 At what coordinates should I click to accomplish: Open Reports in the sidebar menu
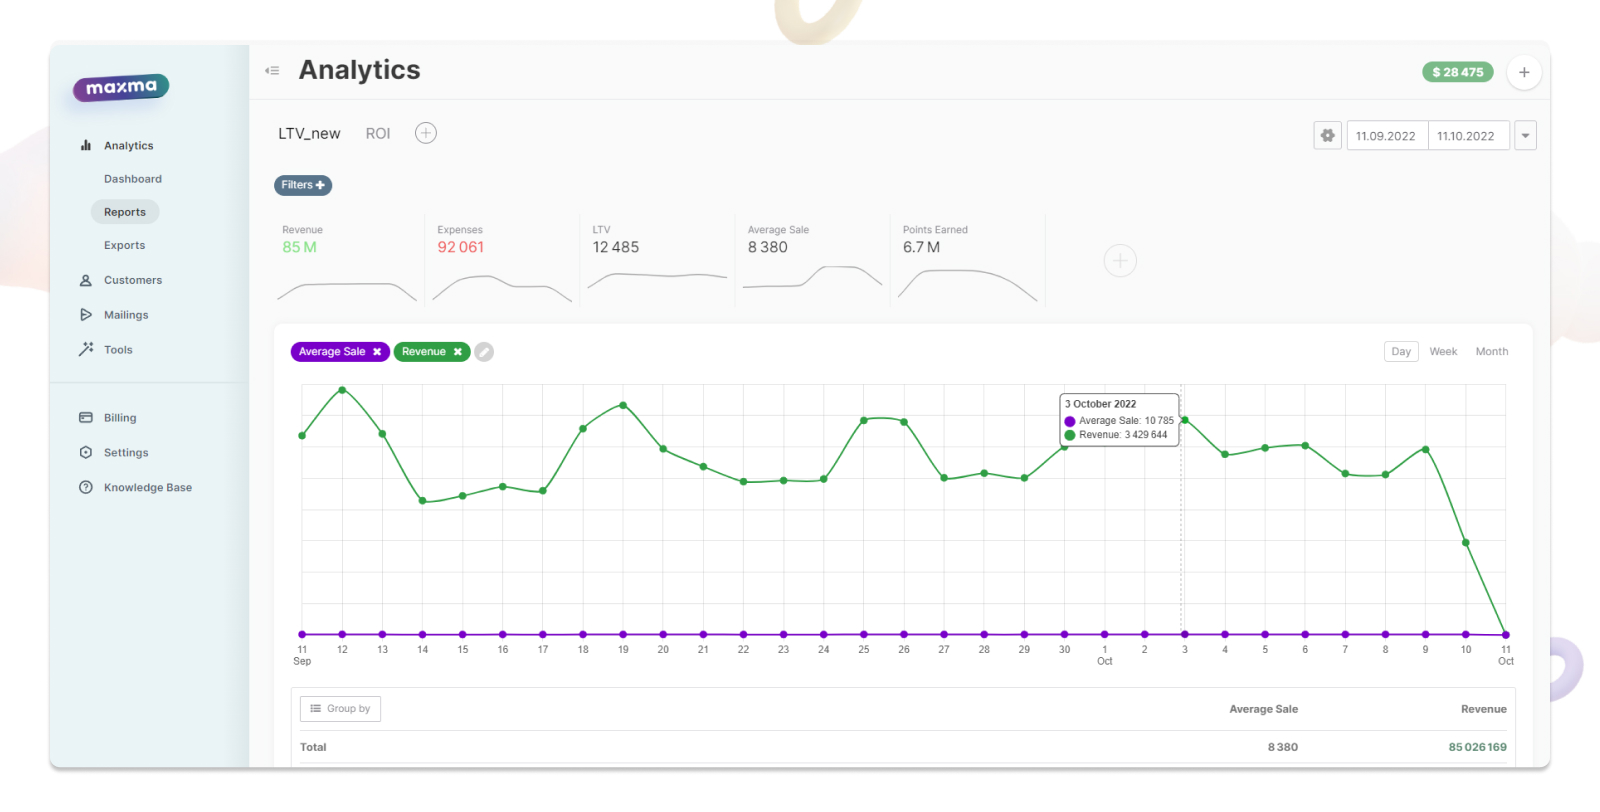(x=125, y=212)
